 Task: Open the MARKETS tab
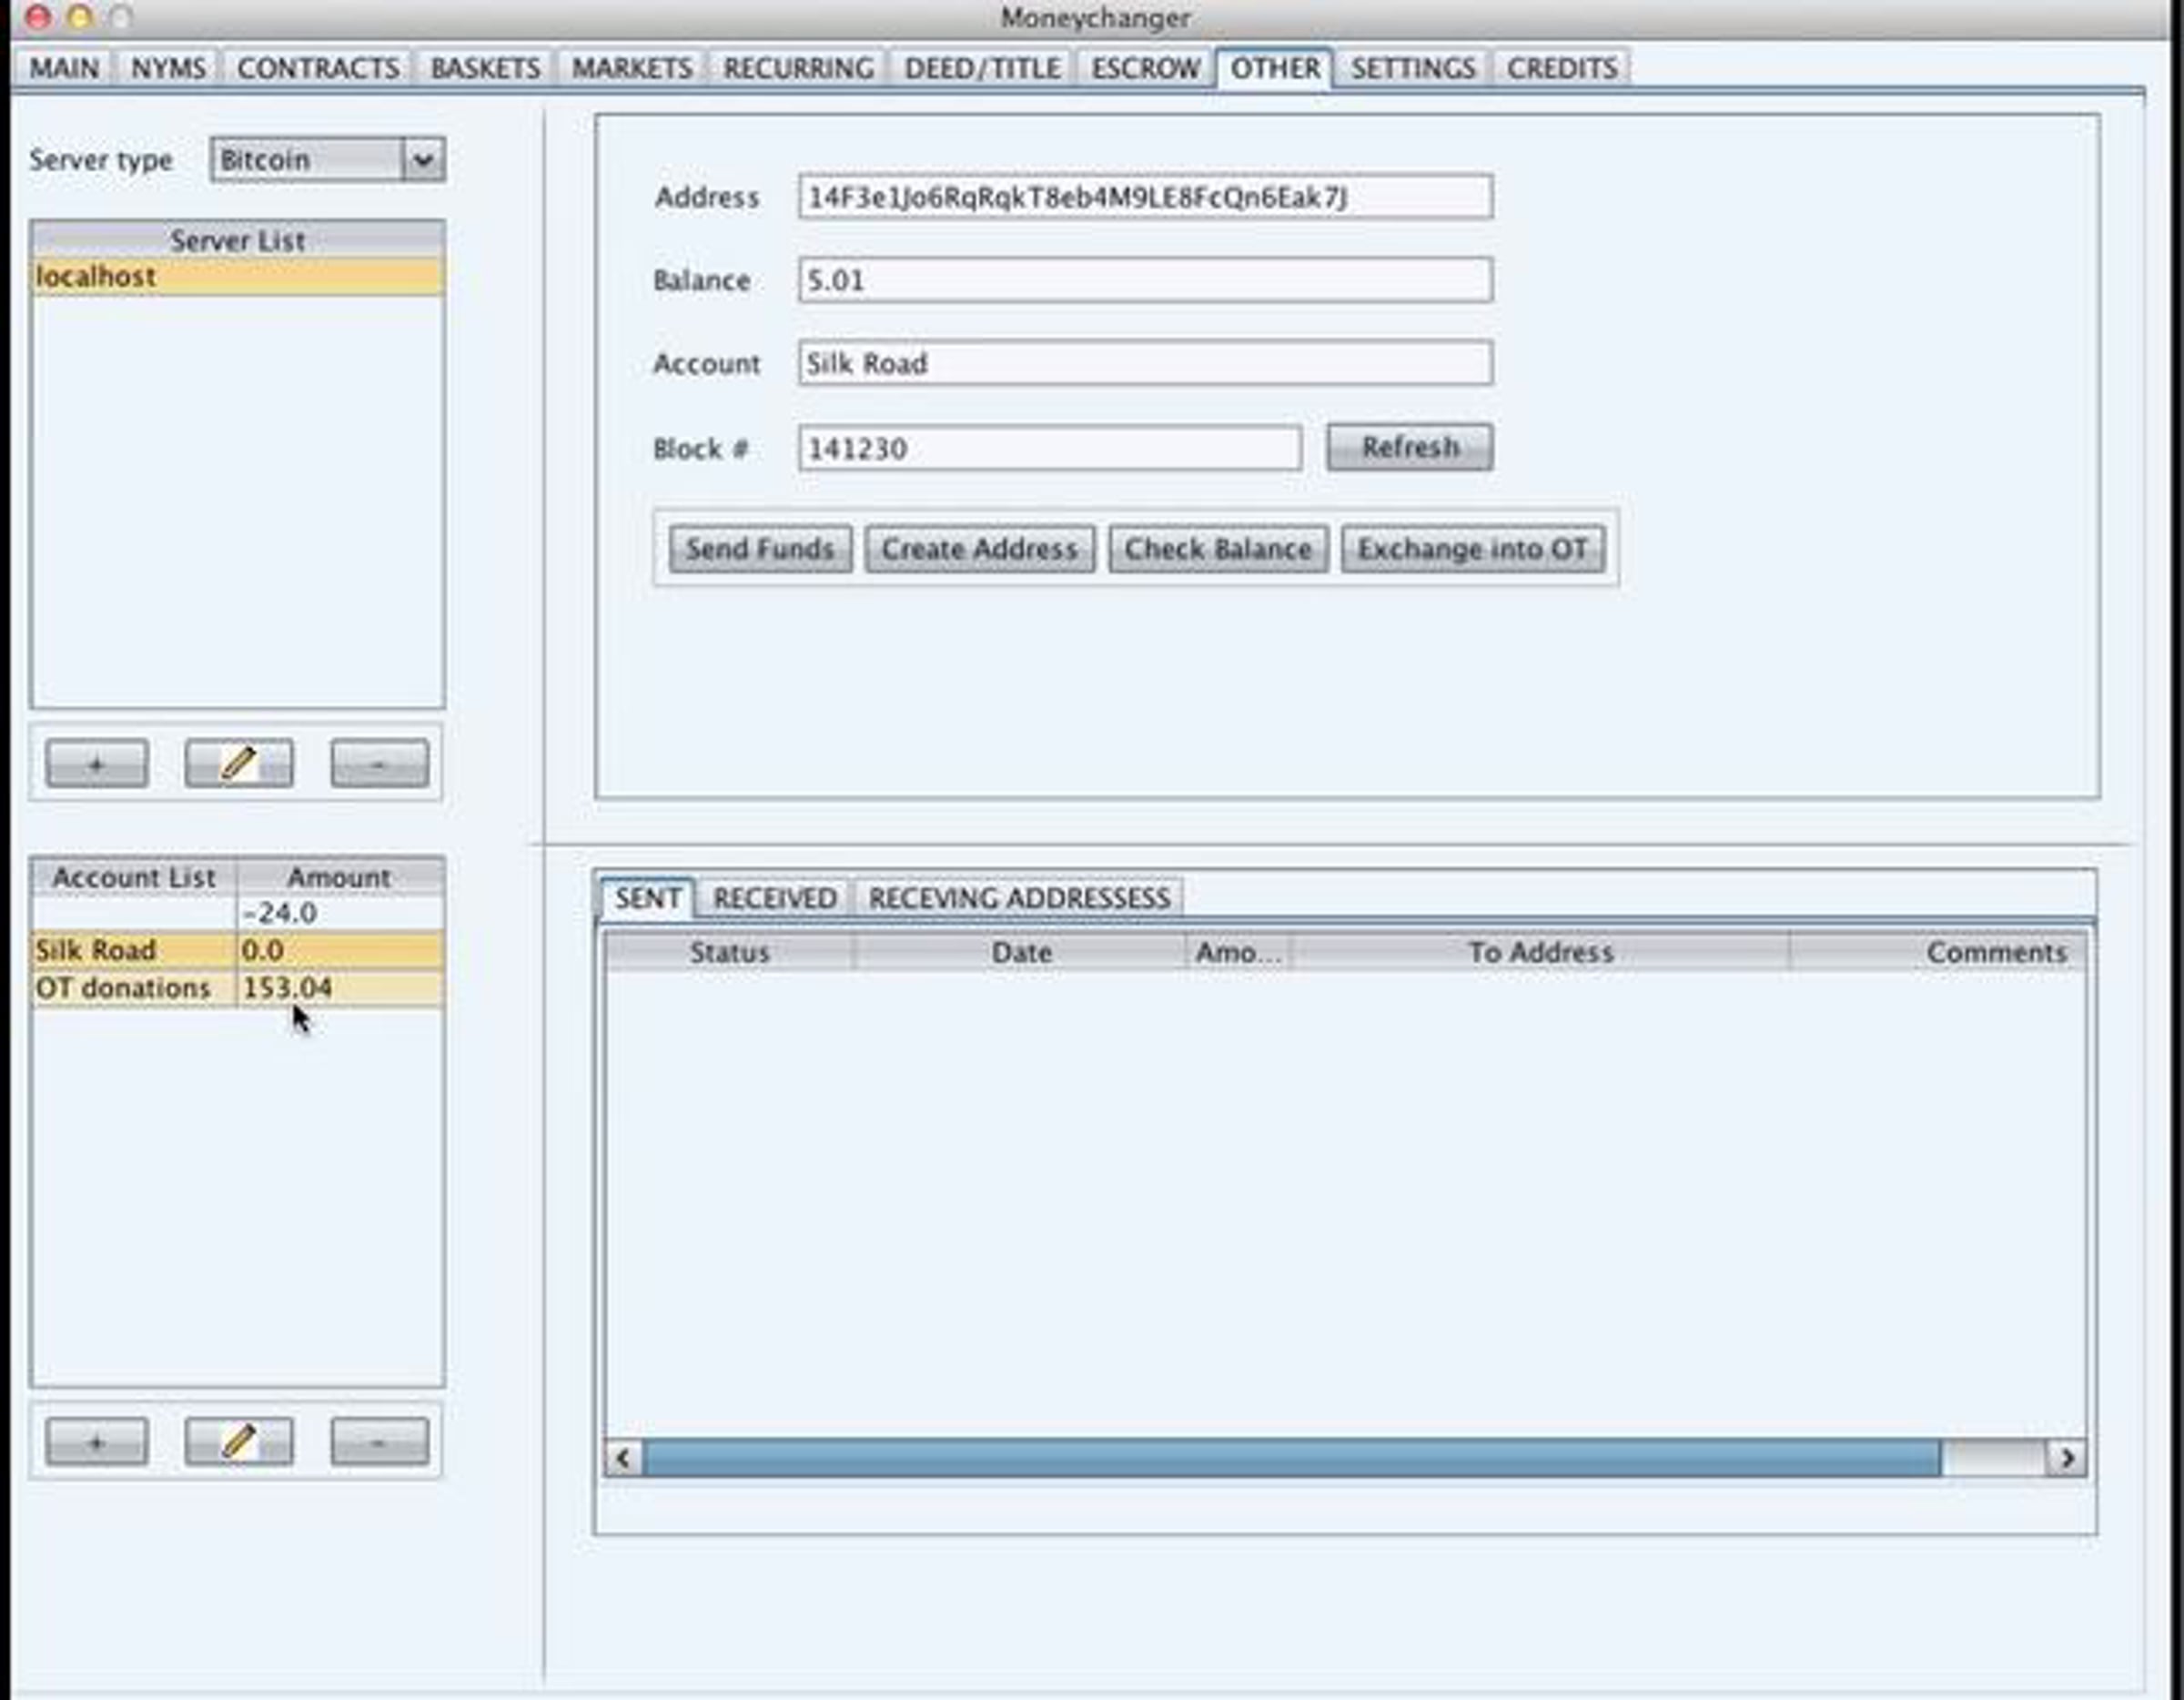coord(632,68)
